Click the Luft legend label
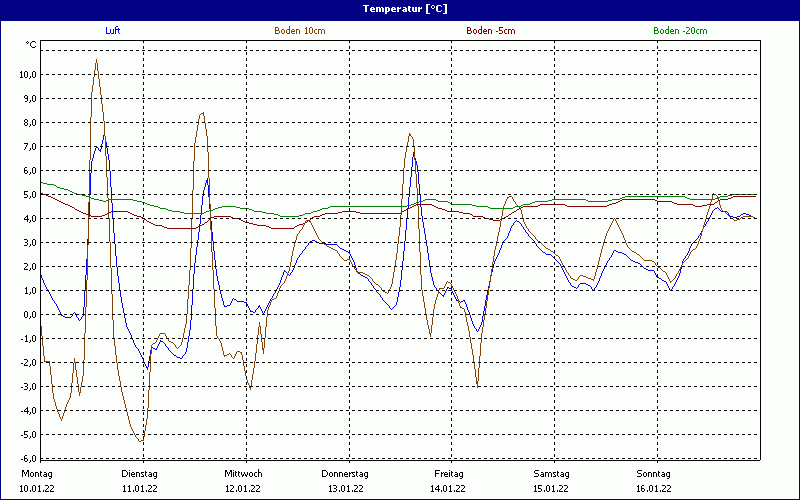Screen dimensions: 800x500 click(x=113, y=31)
